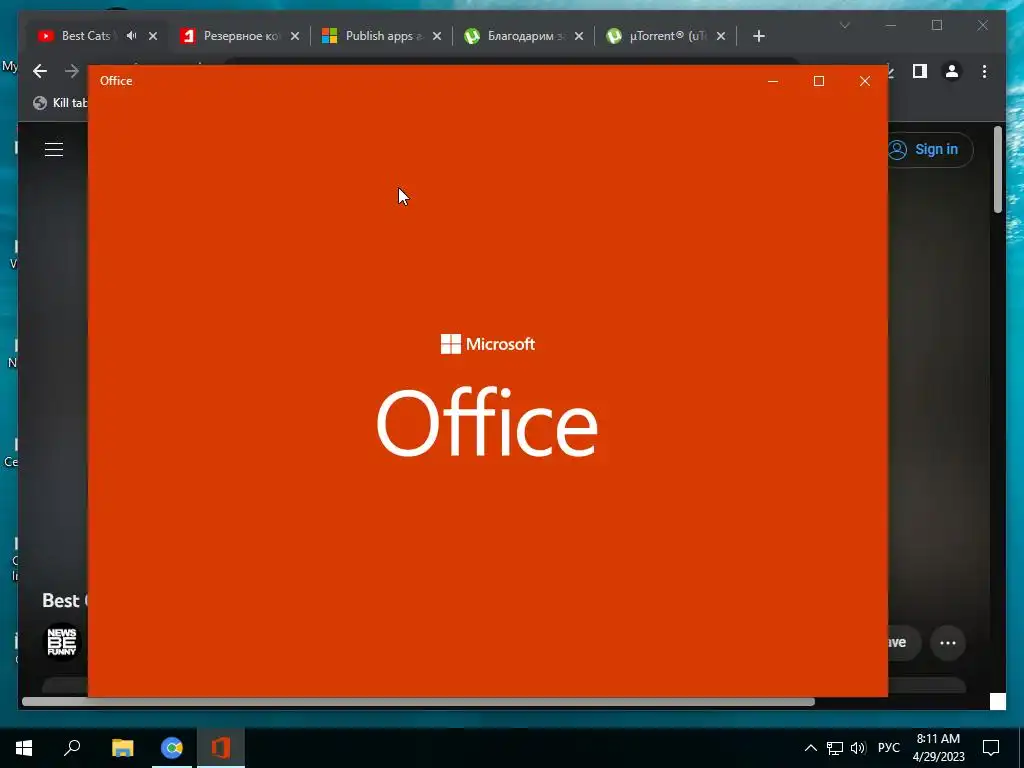1024x768 pixels.
Task: Open the video's more actions button
Action: tap(948, 643)
